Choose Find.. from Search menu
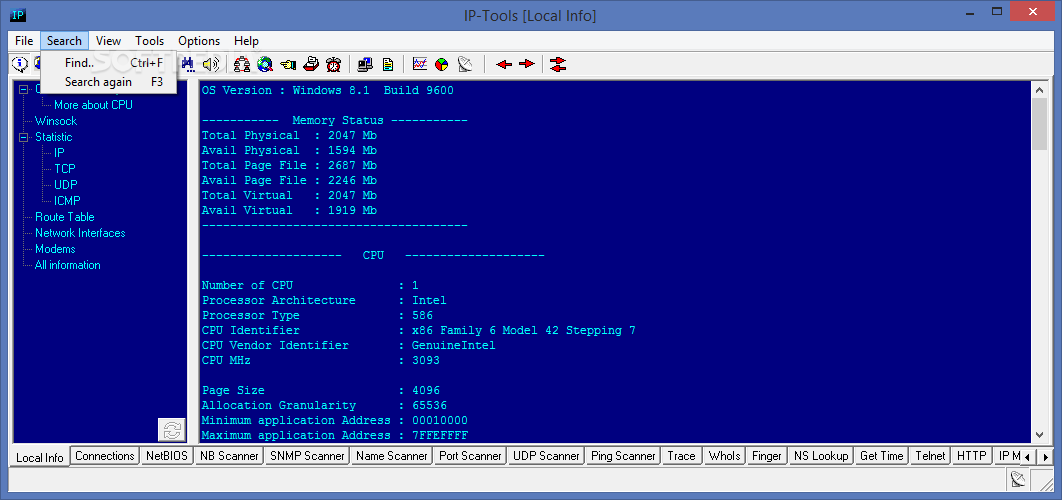The height and width of the screenshot is (500, 1062). pos(109,63)
